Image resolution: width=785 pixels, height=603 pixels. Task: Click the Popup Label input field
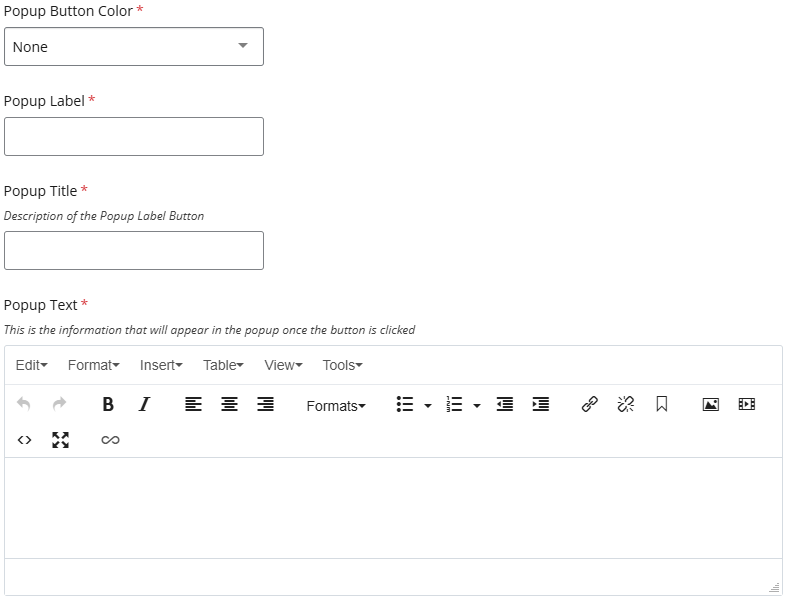coord(134,137)
